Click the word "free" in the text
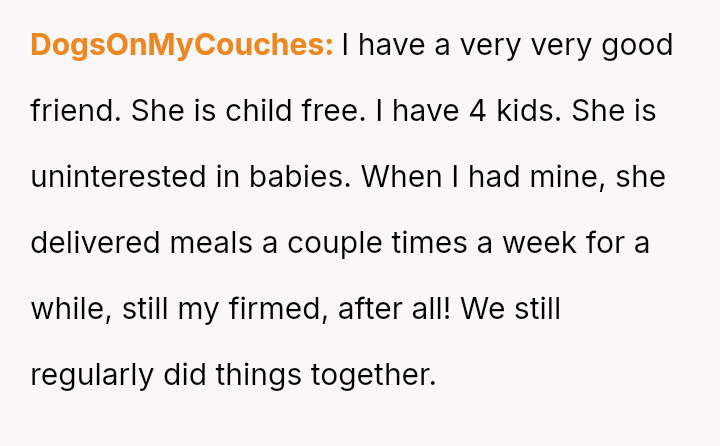720x446 pixels. point(336,111)
